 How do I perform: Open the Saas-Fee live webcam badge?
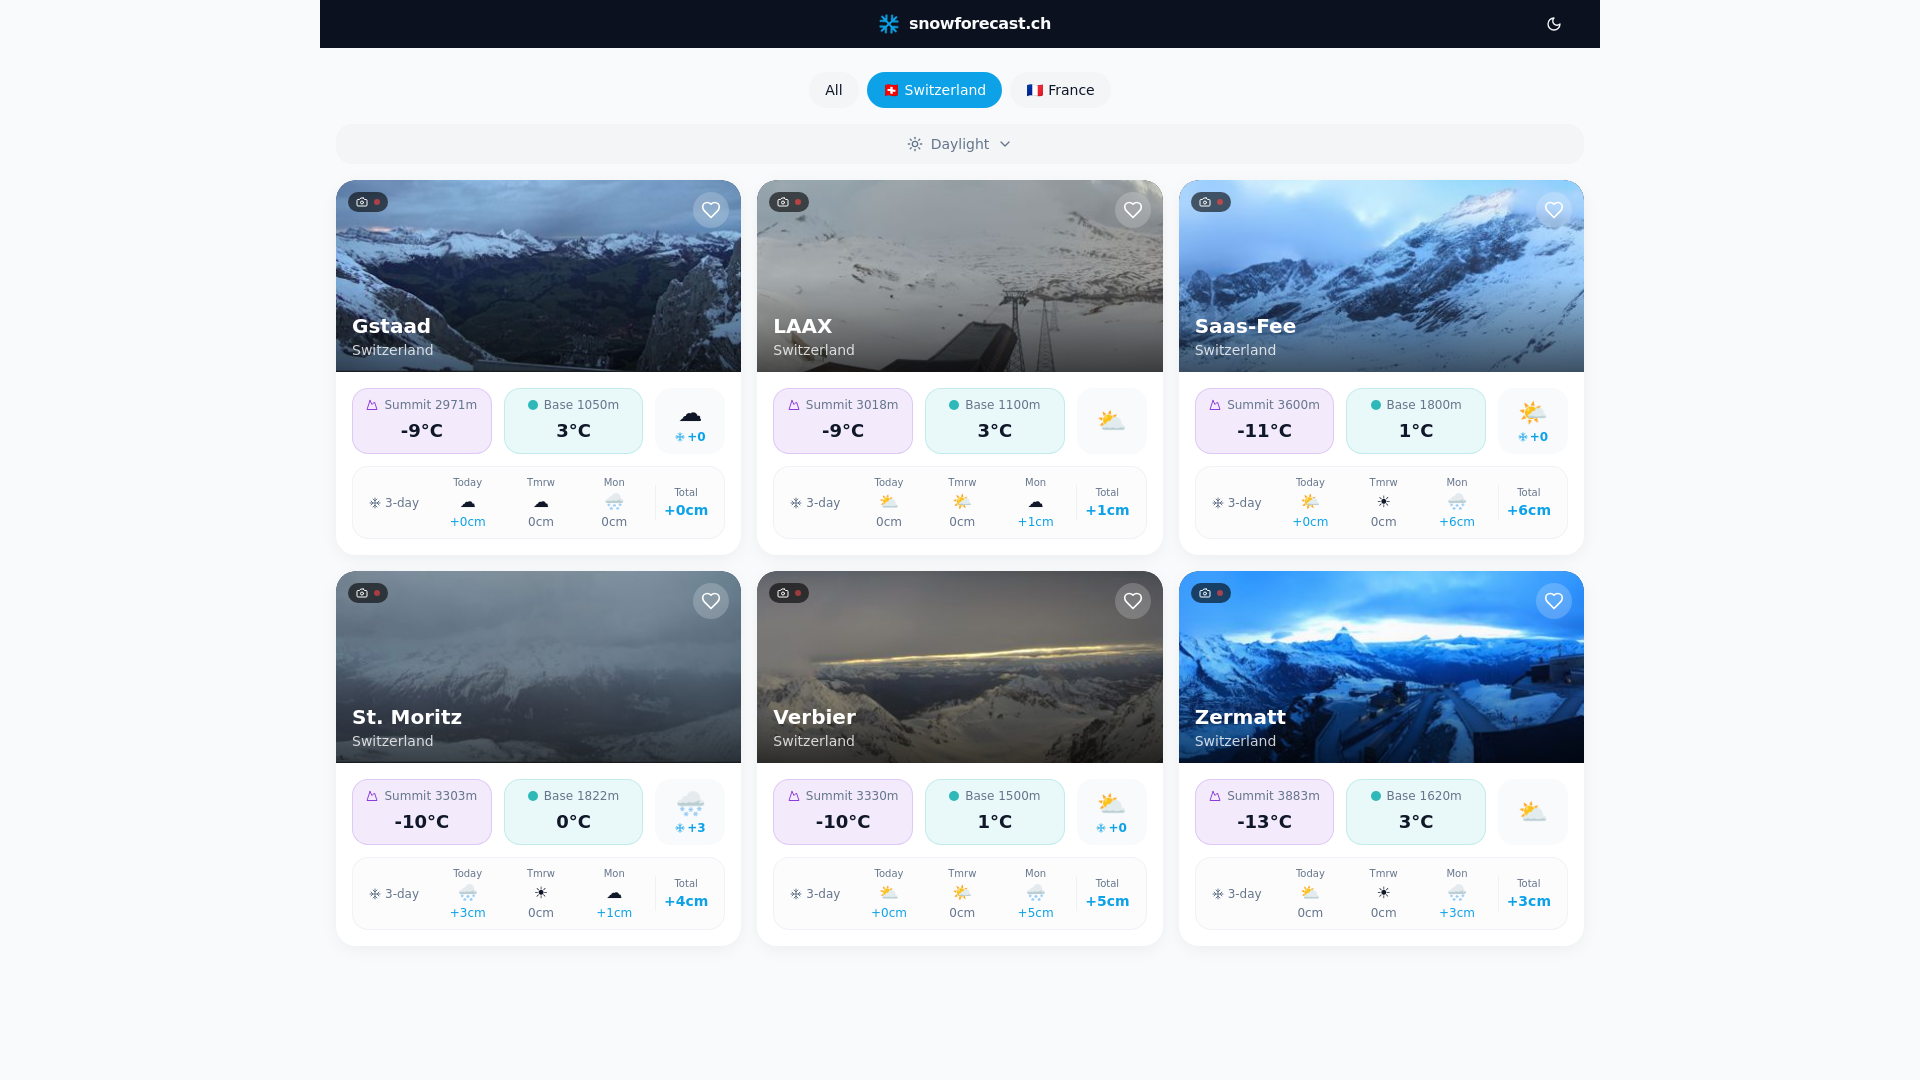[1211, 202]
